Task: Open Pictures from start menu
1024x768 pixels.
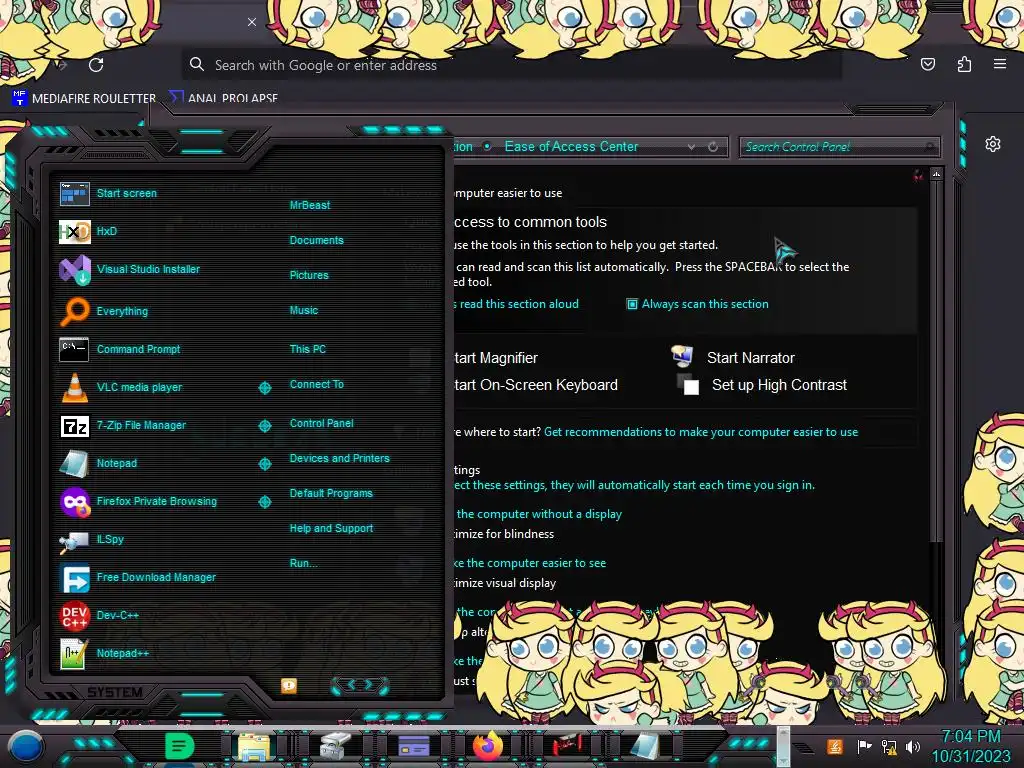Action: 309,276
